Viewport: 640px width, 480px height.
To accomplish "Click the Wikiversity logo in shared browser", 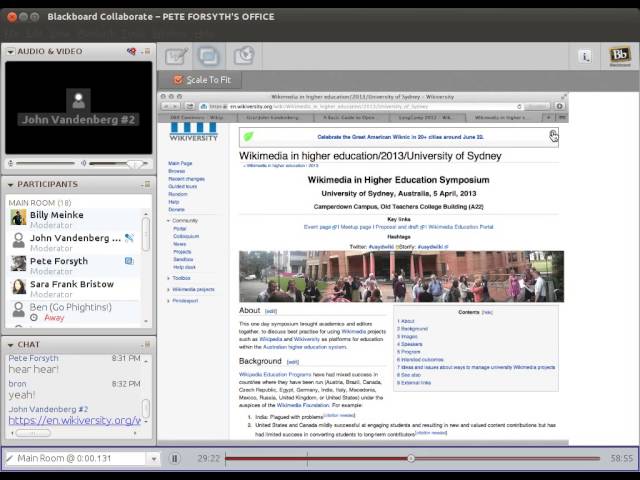I will point(193,132).
